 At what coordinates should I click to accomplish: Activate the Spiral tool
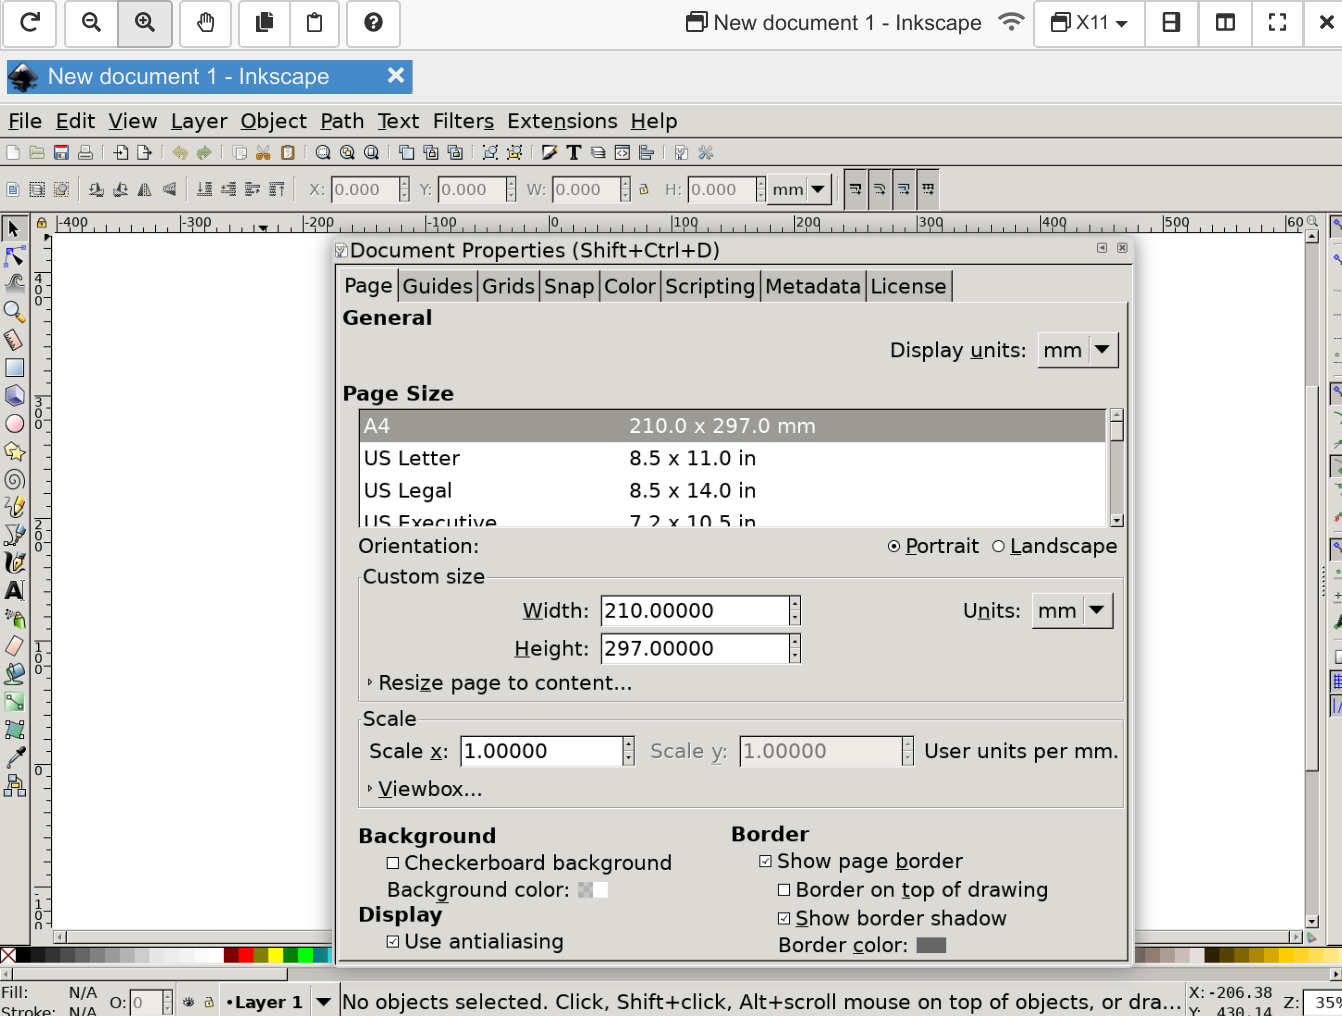14,479
